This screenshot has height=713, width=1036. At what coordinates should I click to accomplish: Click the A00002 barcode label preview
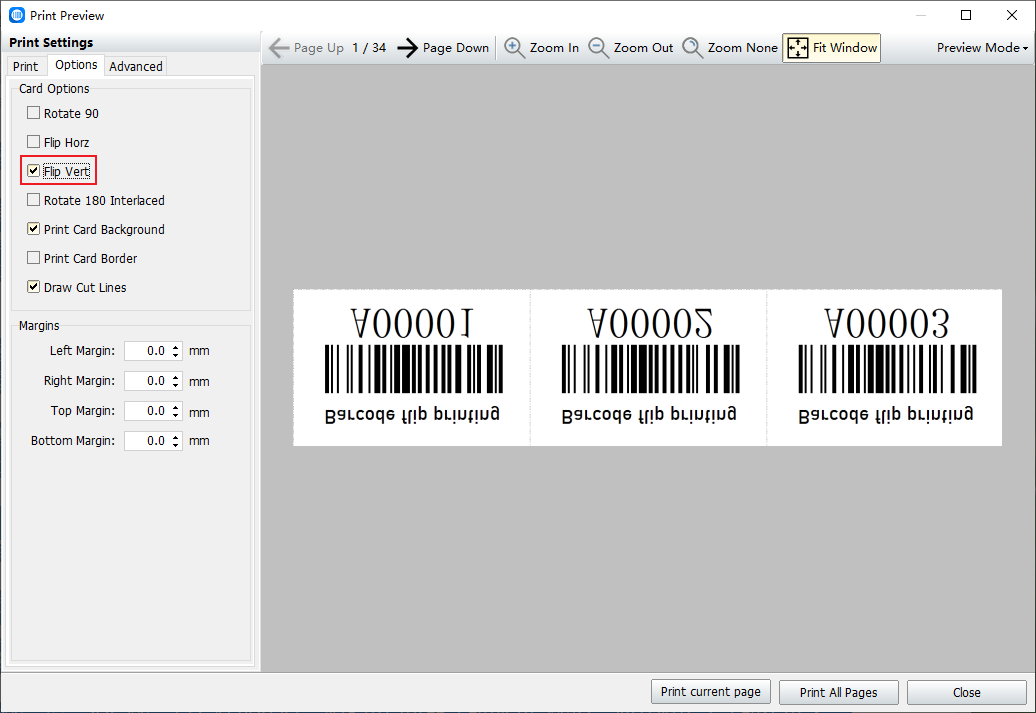pyautogui.click(x=648, y=367)
